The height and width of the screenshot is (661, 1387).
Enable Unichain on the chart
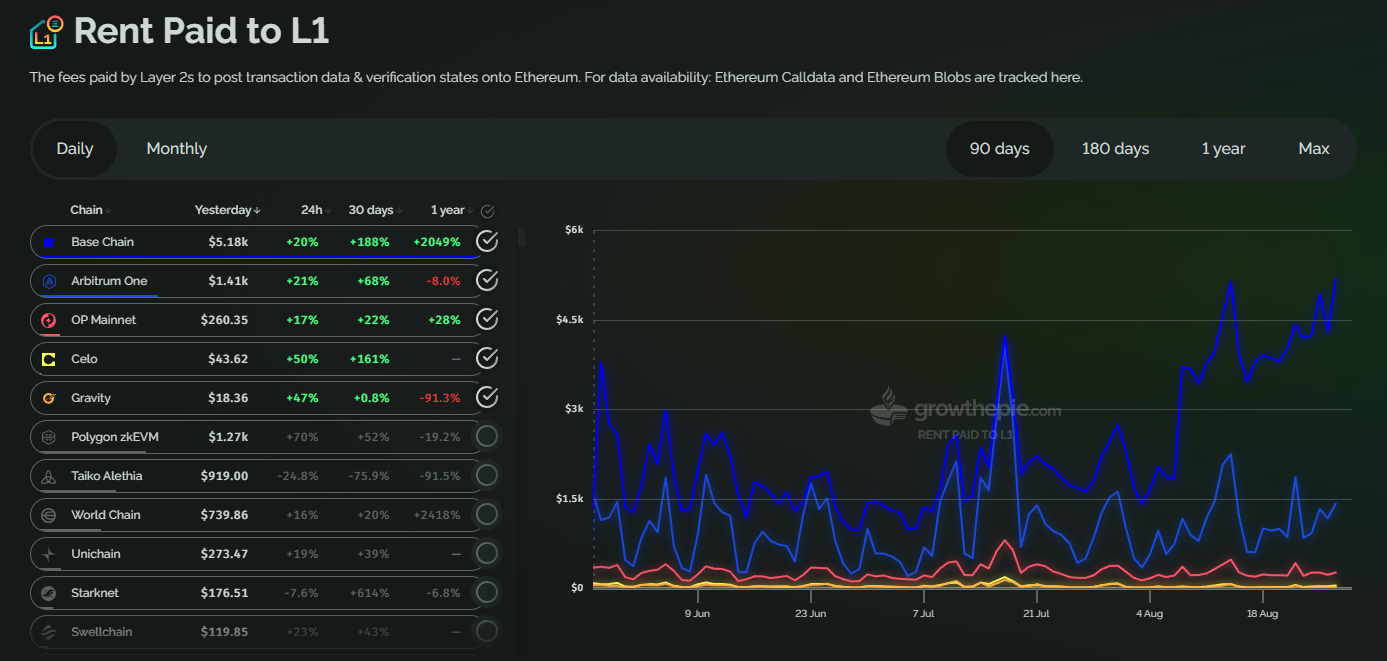(x=487, y=554)
